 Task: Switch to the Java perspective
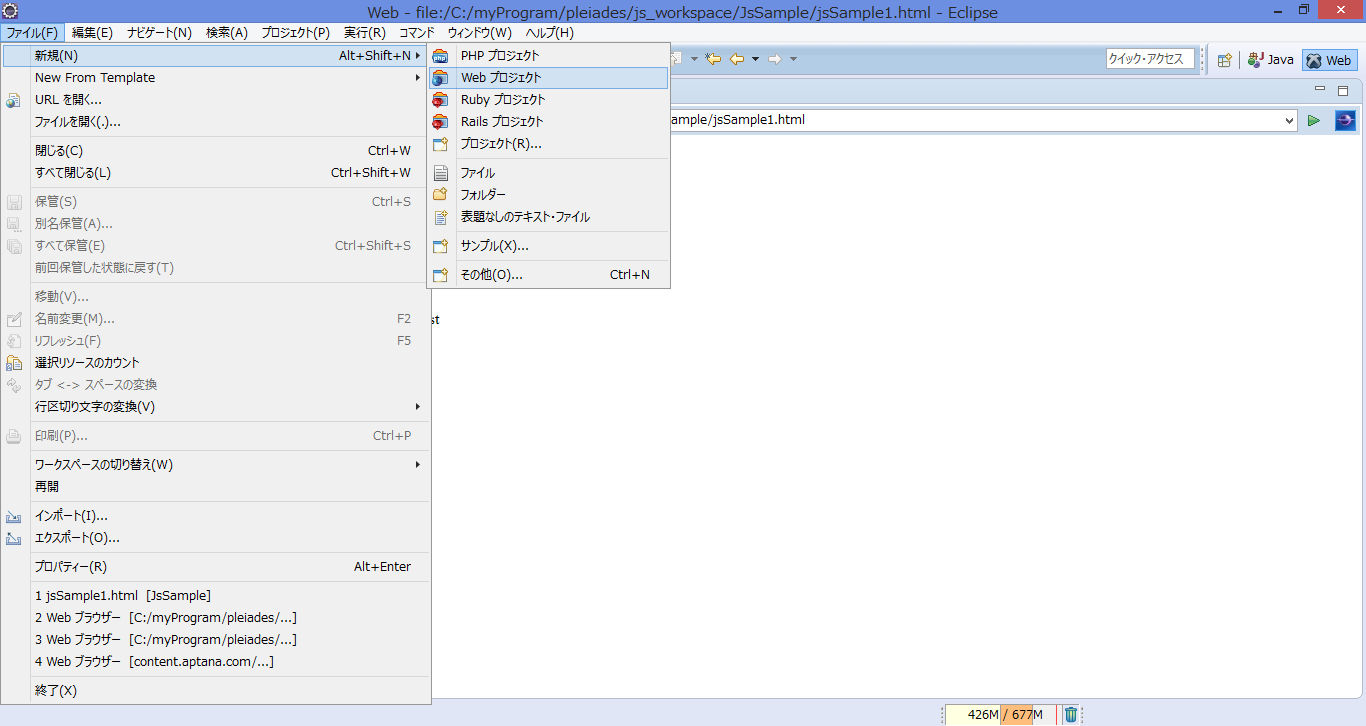[1271, 60]
